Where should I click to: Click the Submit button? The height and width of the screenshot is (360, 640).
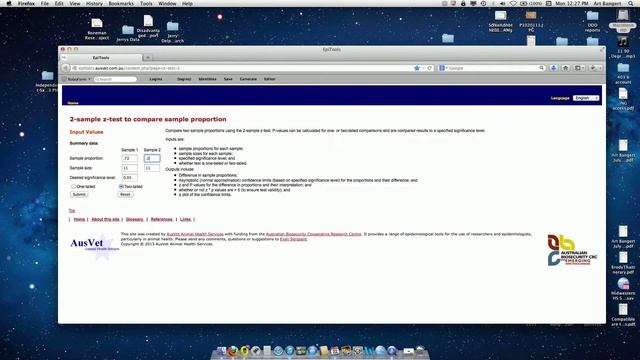point(79,195)
